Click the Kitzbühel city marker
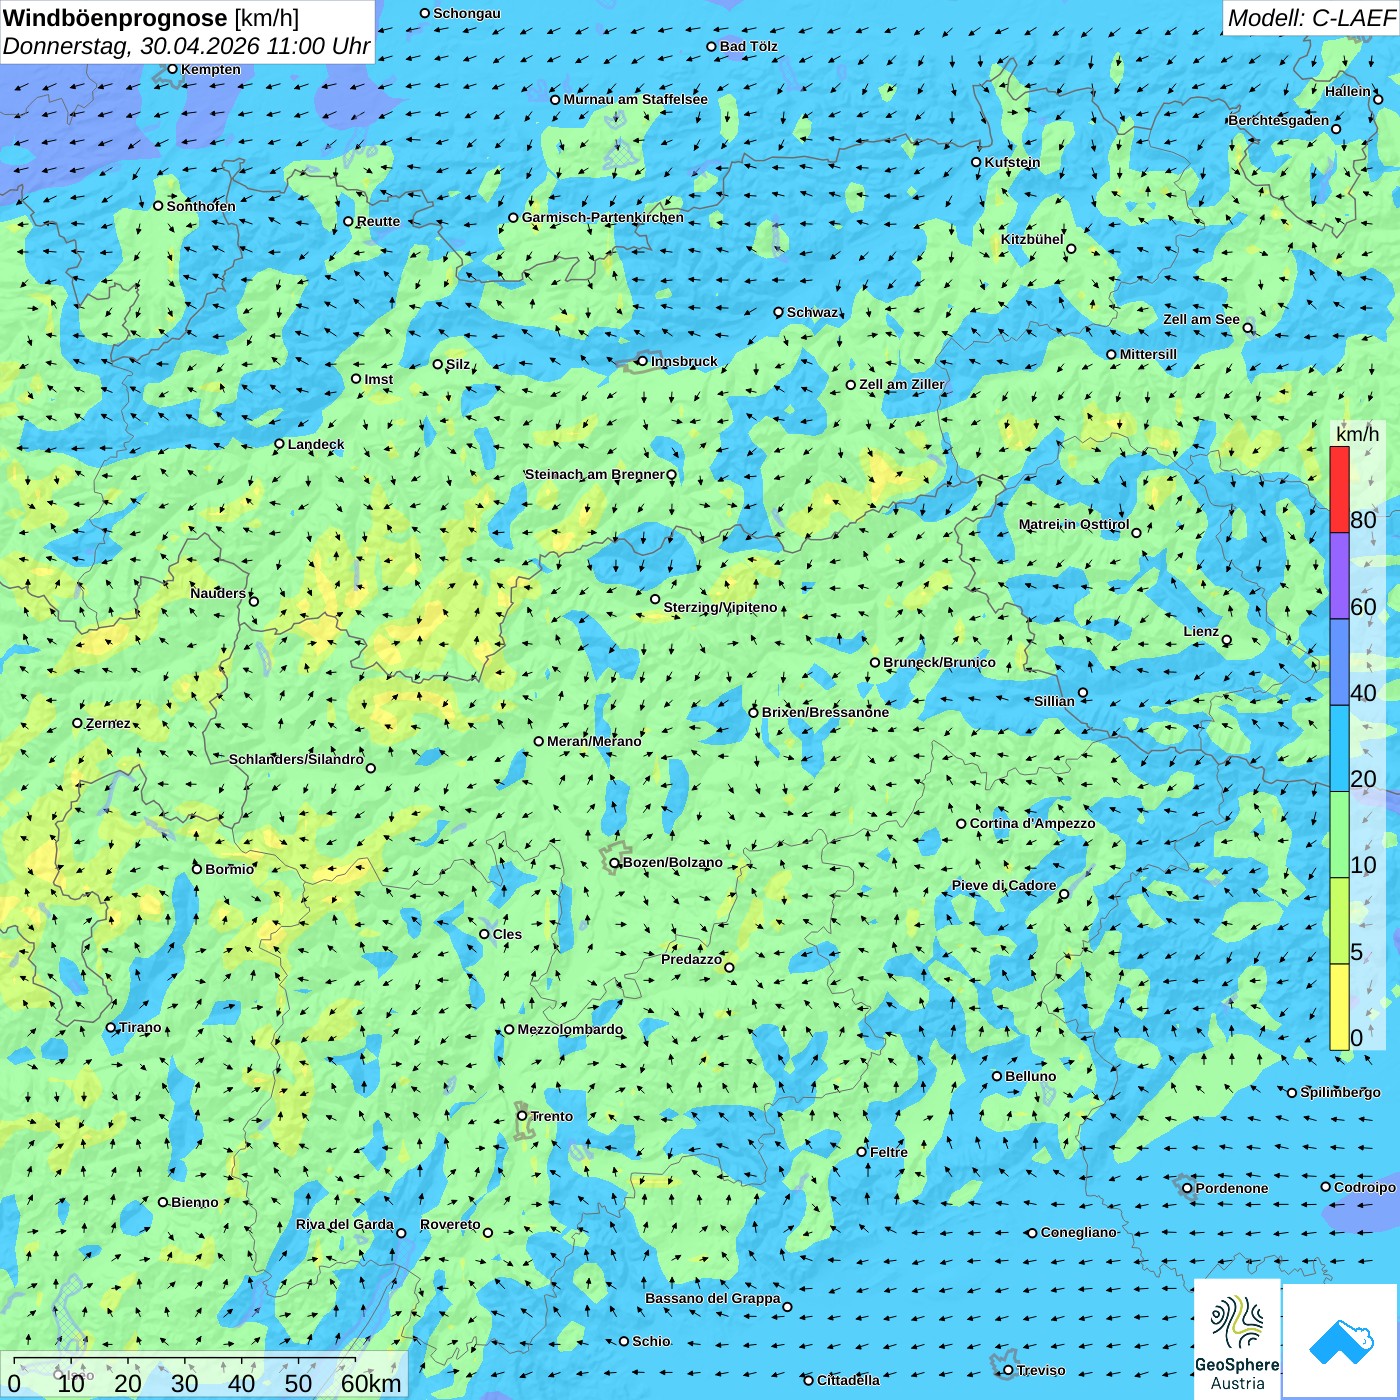Viewport: 1400px width, 1400px height. tap(1071, 249)
